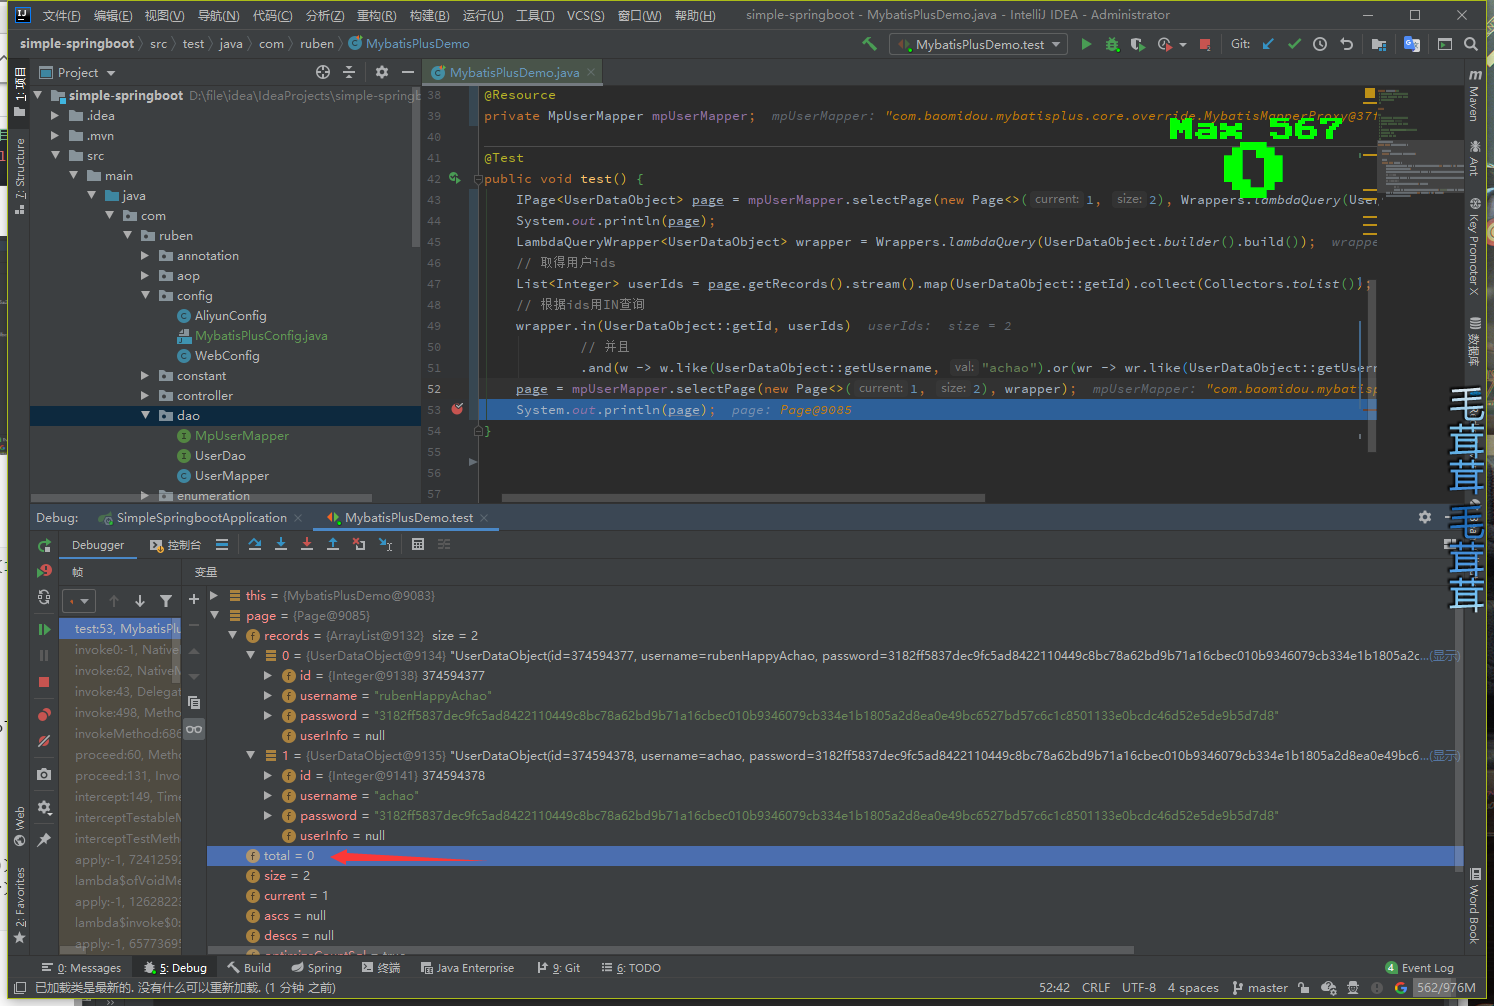
Task: Open the 运行(U) menu
Action: point(482,15)
